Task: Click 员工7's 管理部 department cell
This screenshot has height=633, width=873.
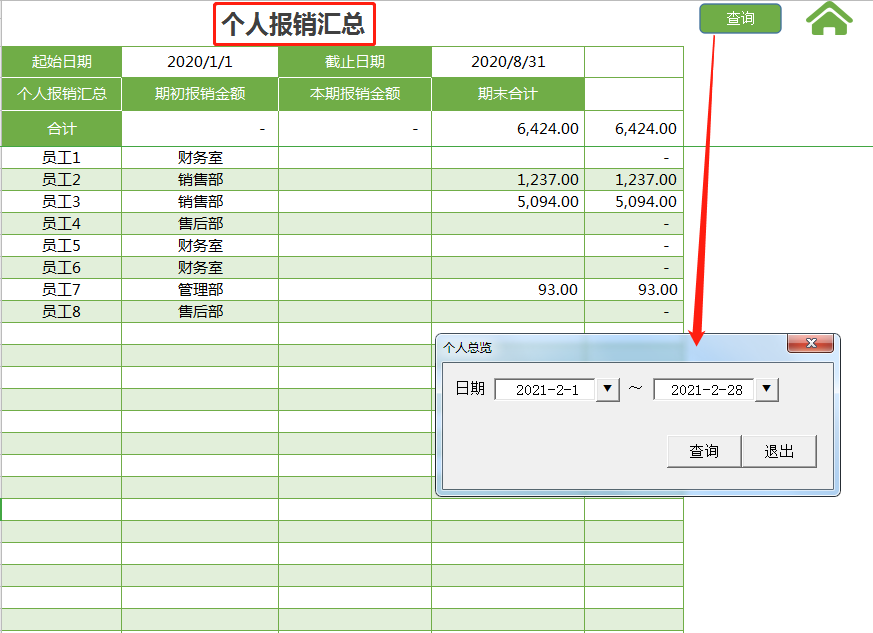Action: pyautogui.click(x=199, y=289)
